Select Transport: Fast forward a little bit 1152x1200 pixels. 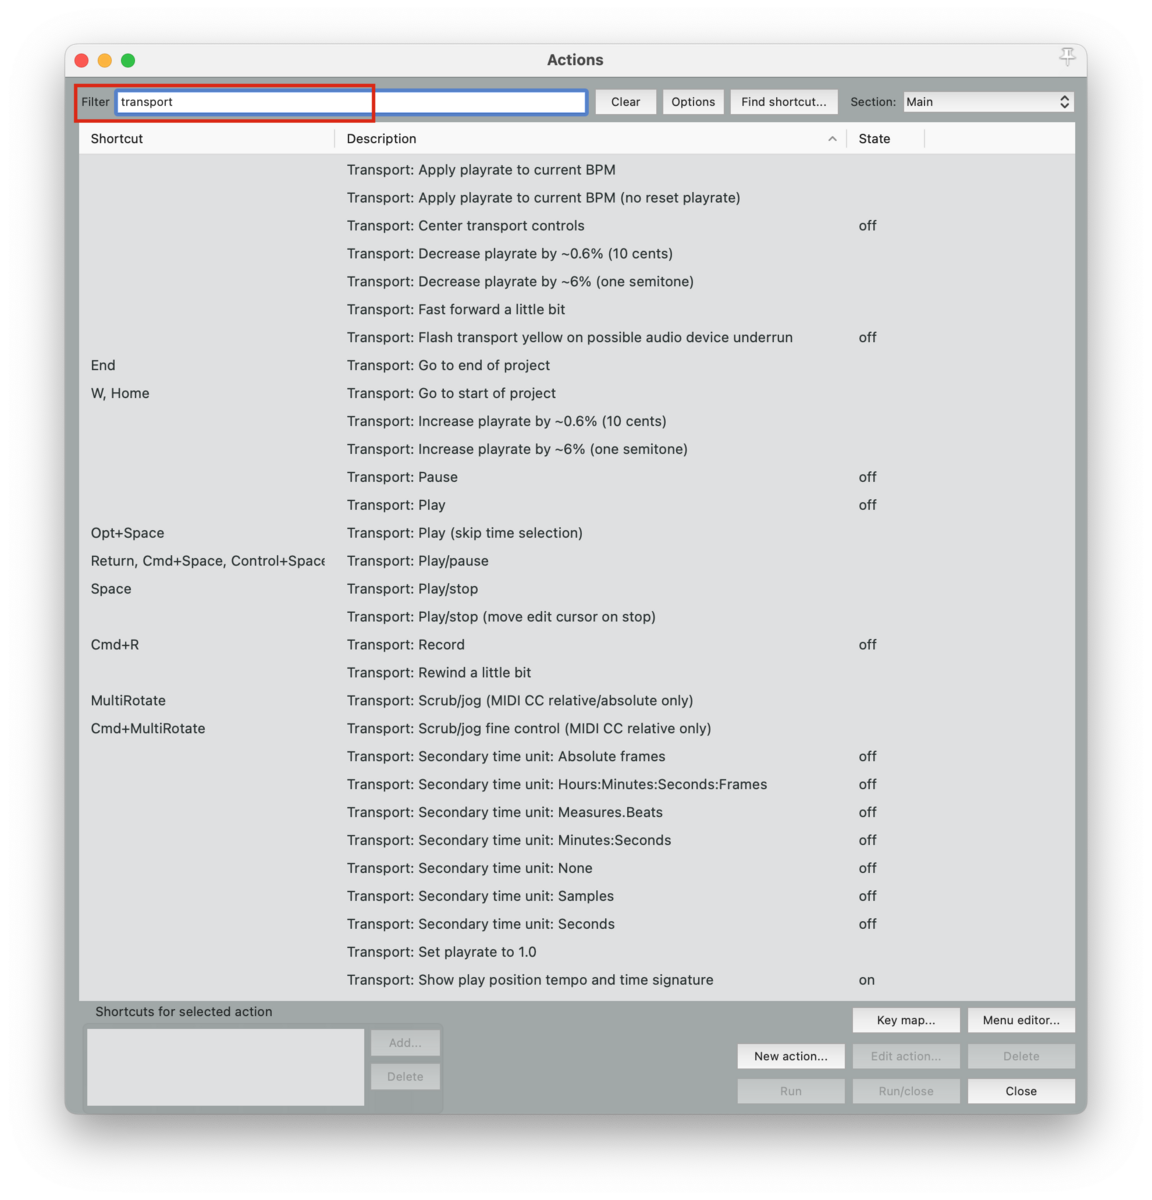456,310
